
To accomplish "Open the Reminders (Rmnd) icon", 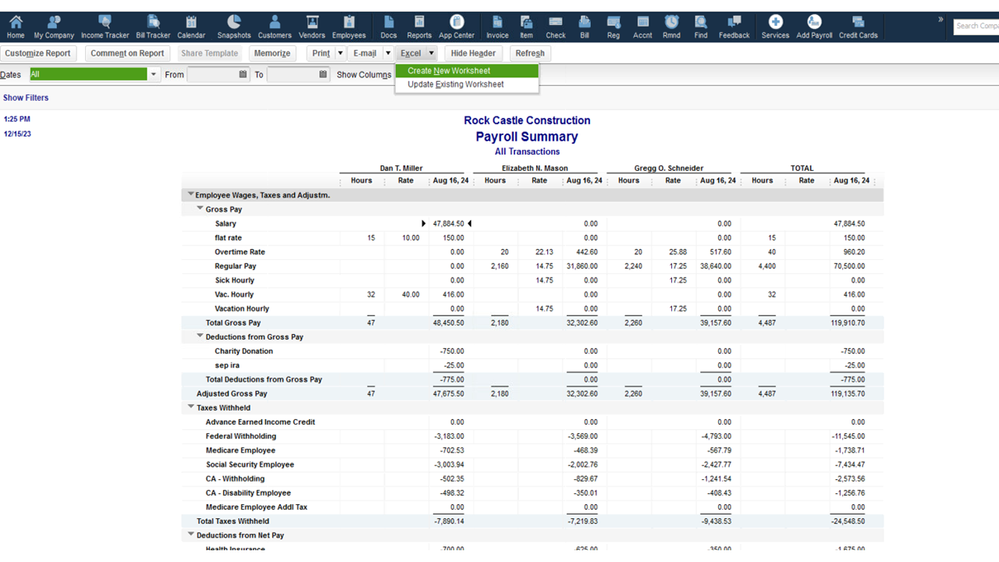I will (x=671, y=26).
